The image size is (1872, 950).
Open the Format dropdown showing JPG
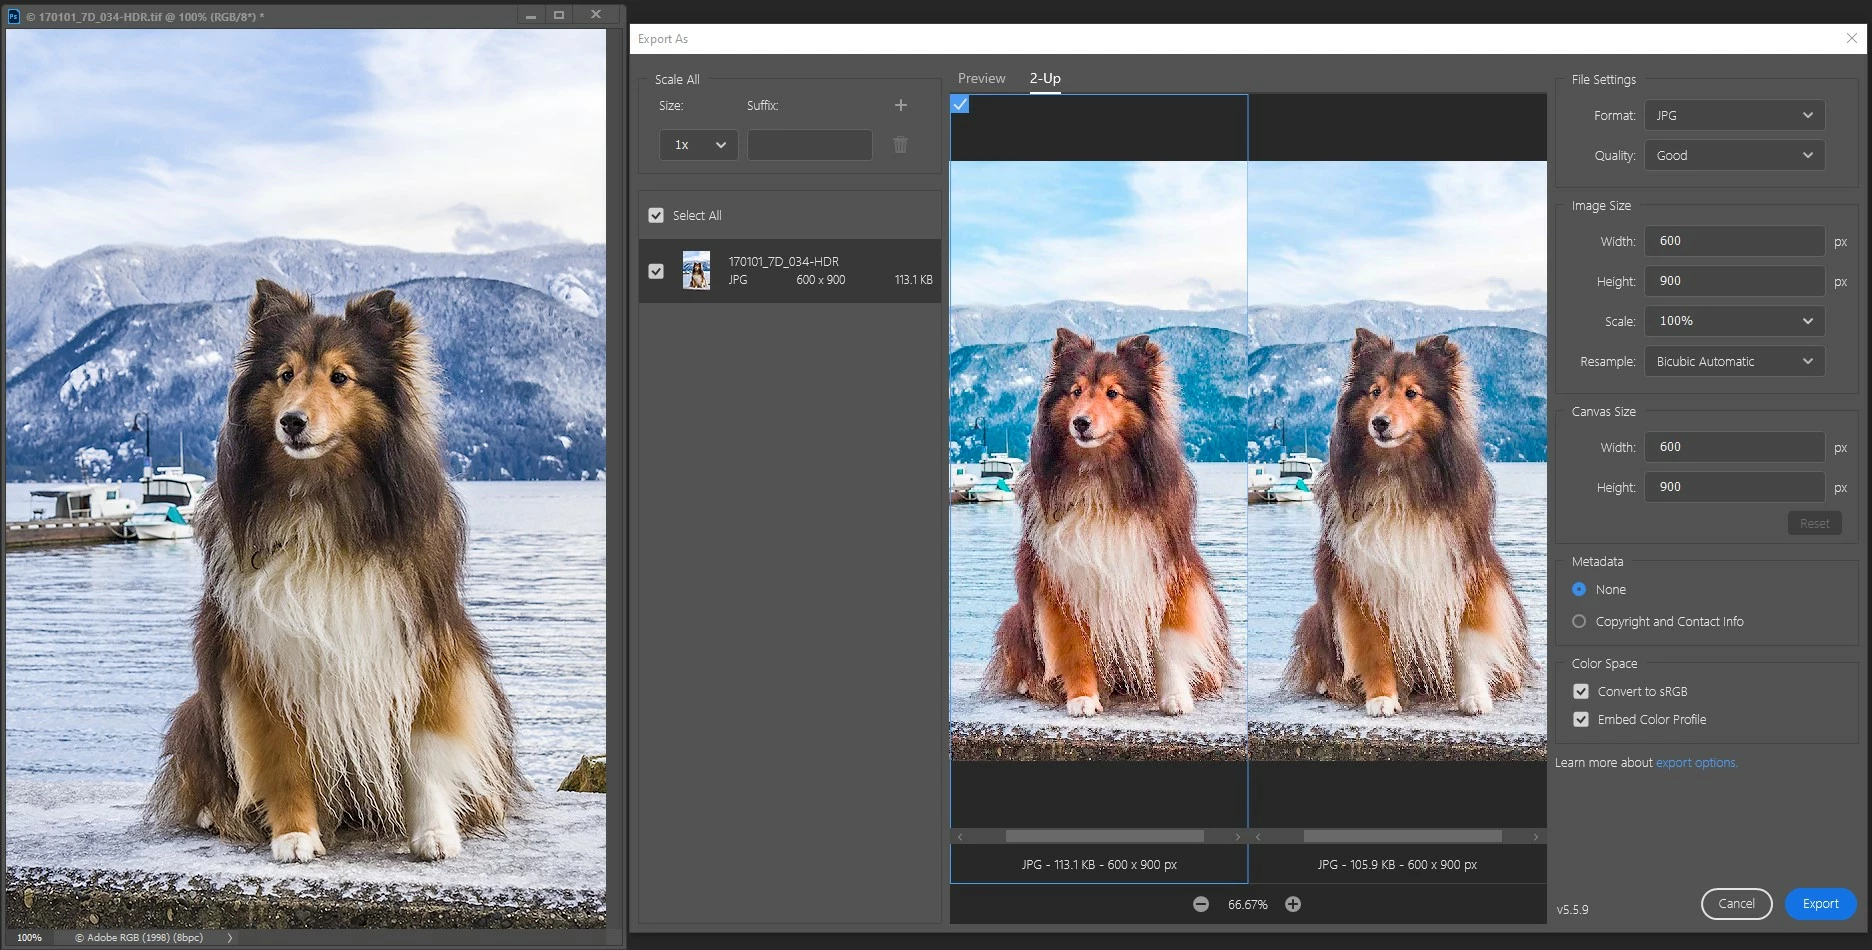click(1735, 115)
